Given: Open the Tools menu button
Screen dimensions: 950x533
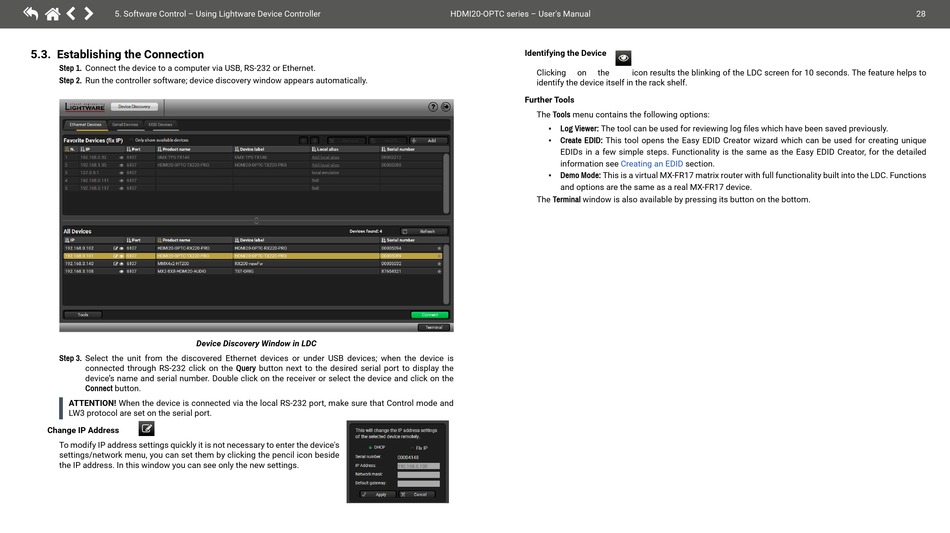Looking at the screenshot, I should pos(83,315).
